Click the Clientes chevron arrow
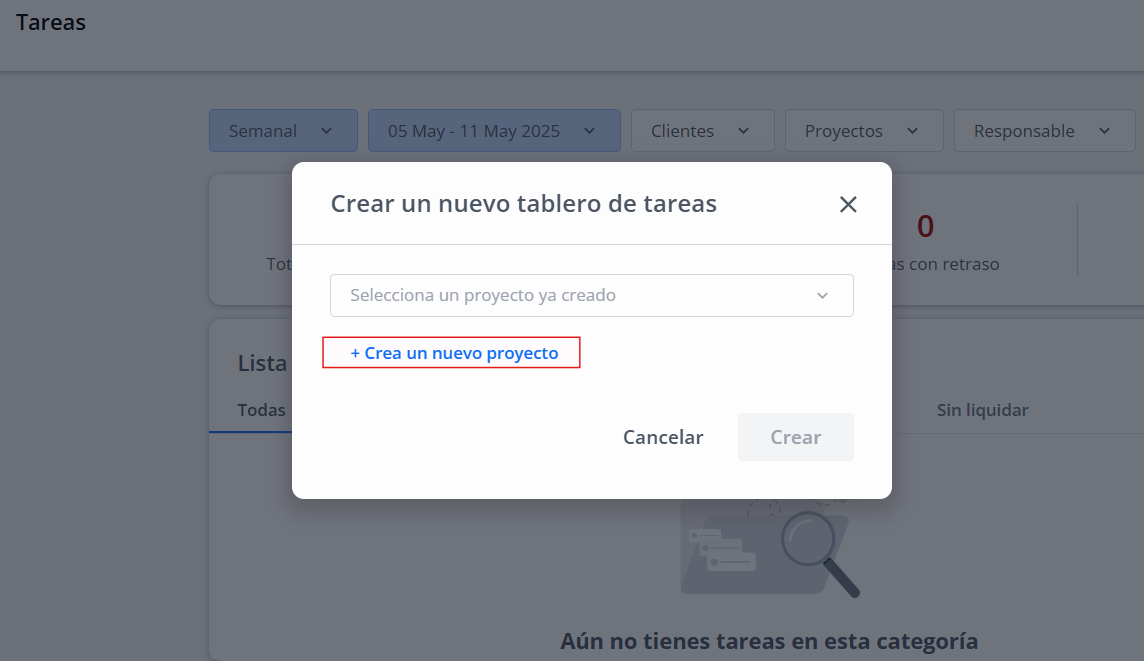This screenshot has width=1144, height=661. (x=743, y=131)
